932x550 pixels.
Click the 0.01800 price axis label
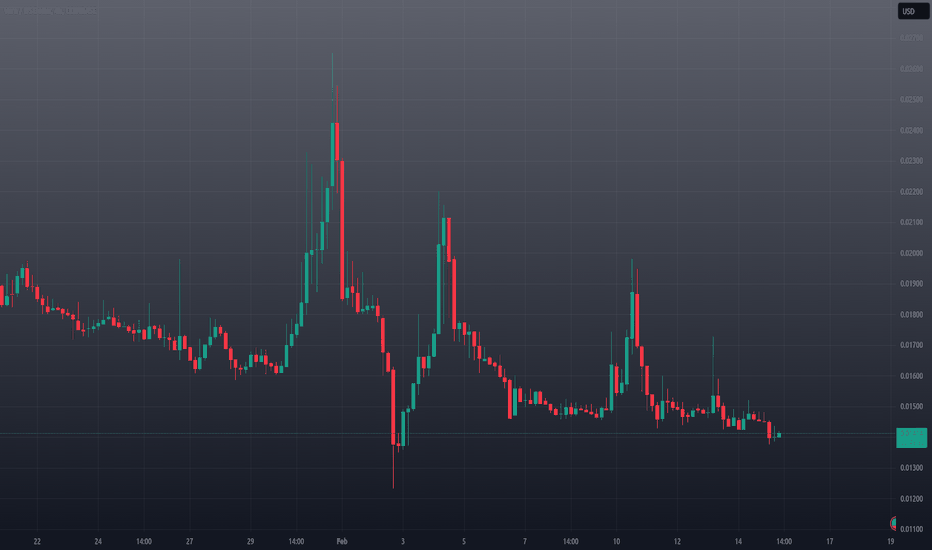point(911,315)
